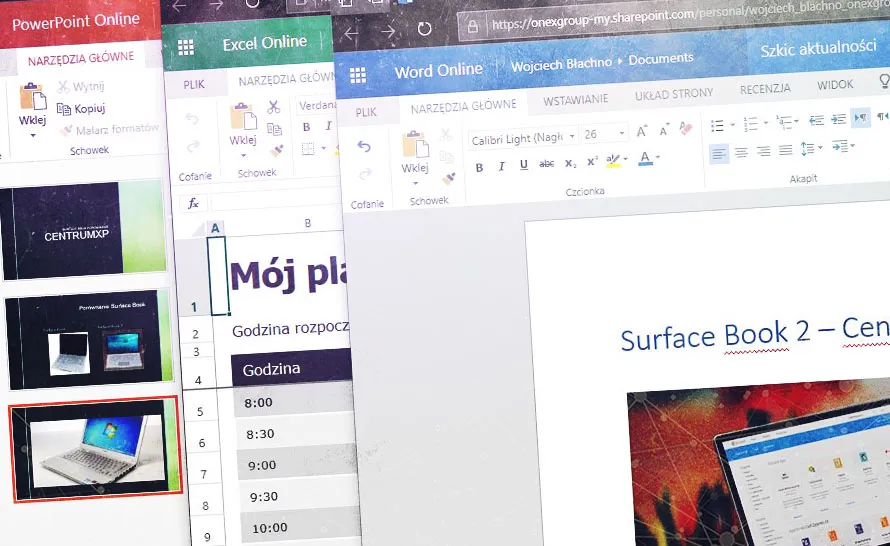The height and width of the screenshot is (546, 890).
Task: Open Documents breadcrumb link
Action: pyautogui.click(x=661, y=58)
